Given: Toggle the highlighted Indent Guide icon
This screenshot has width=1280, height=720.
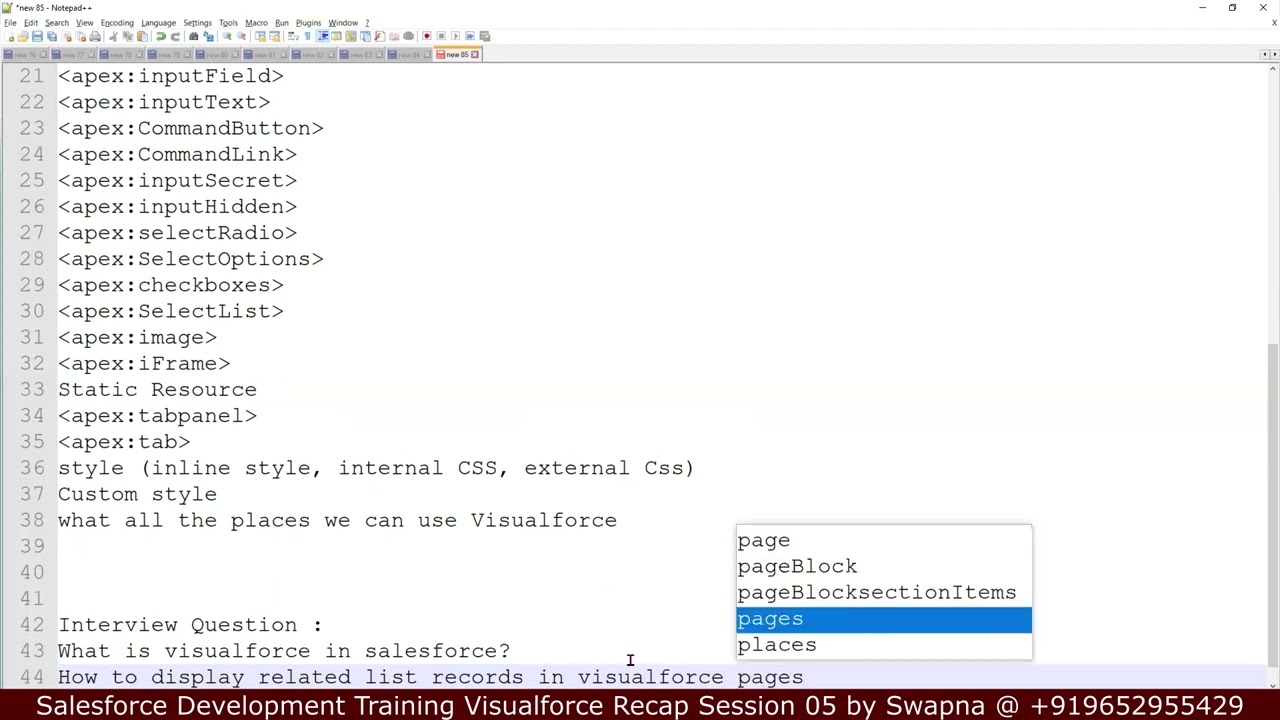Looking at the screenshot, I should [x=322, y=36].
